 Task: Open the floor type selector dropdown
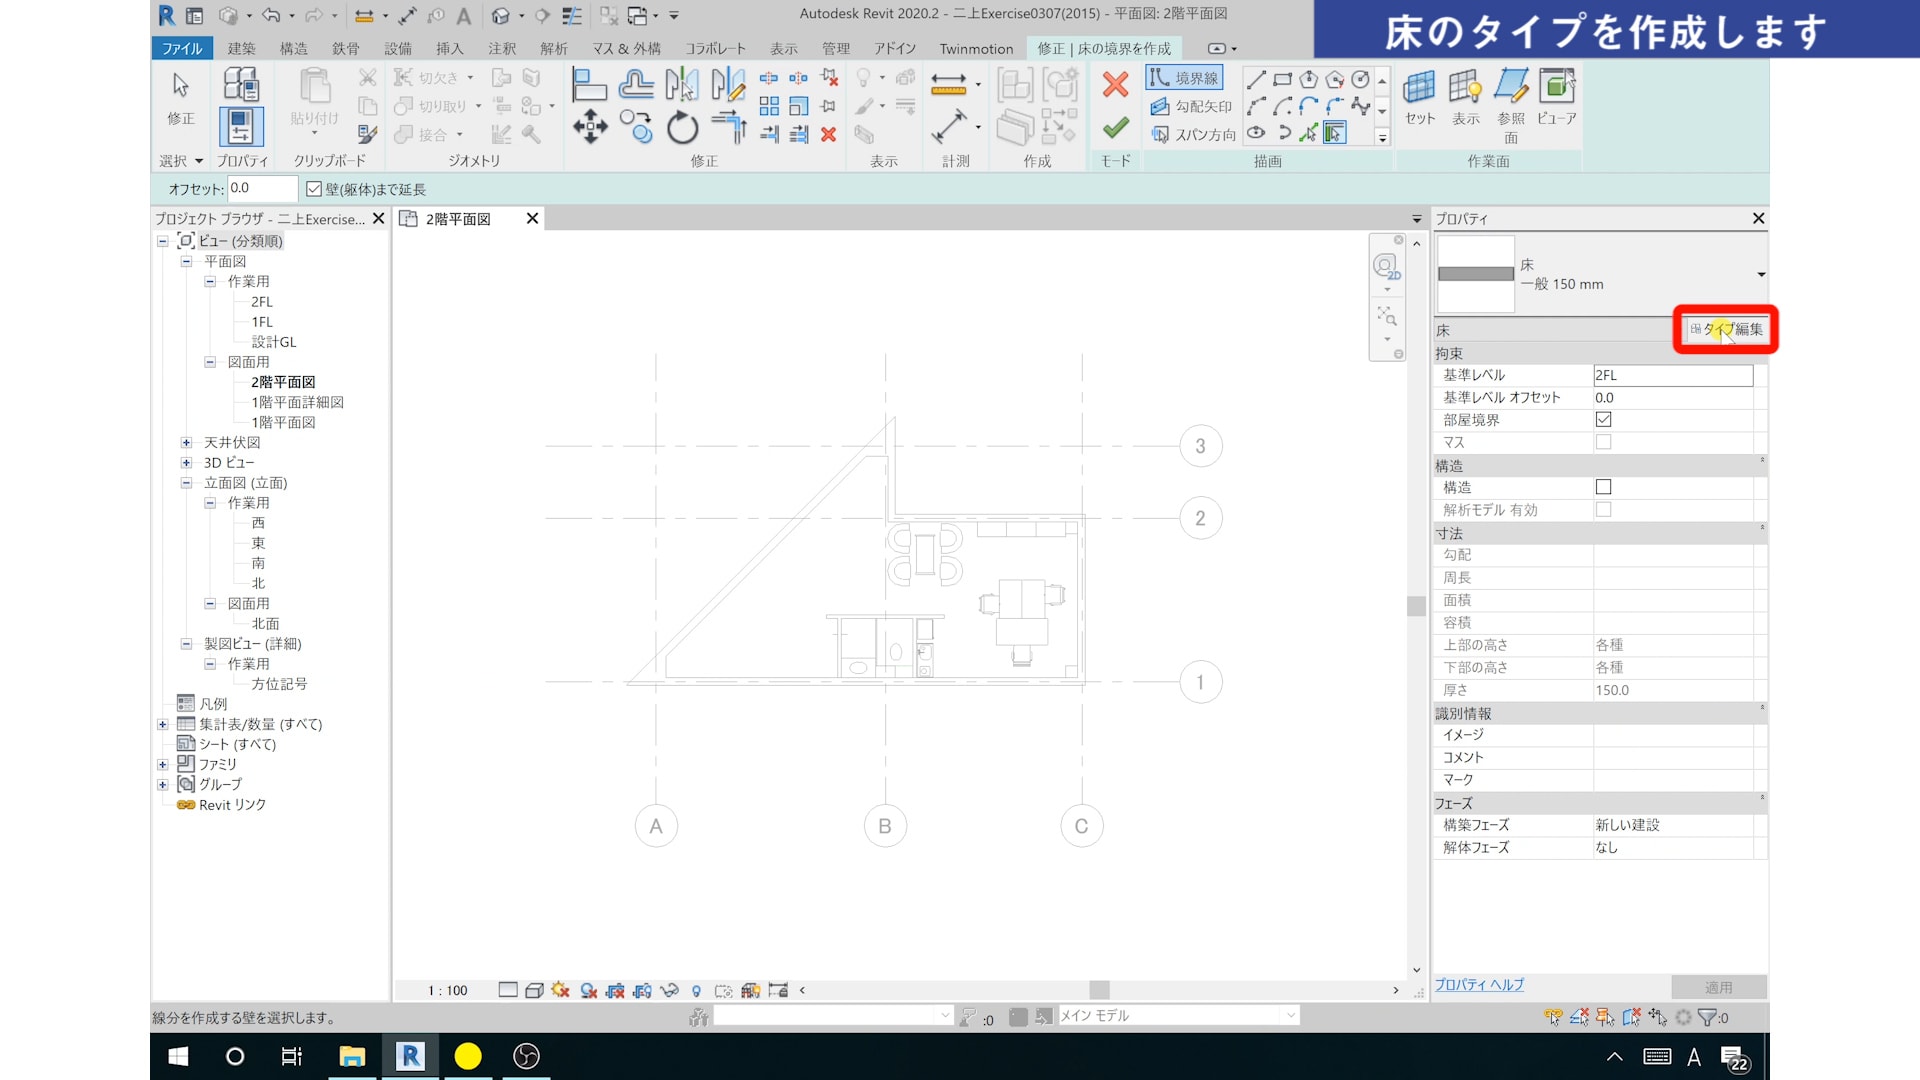[1760, 274]
